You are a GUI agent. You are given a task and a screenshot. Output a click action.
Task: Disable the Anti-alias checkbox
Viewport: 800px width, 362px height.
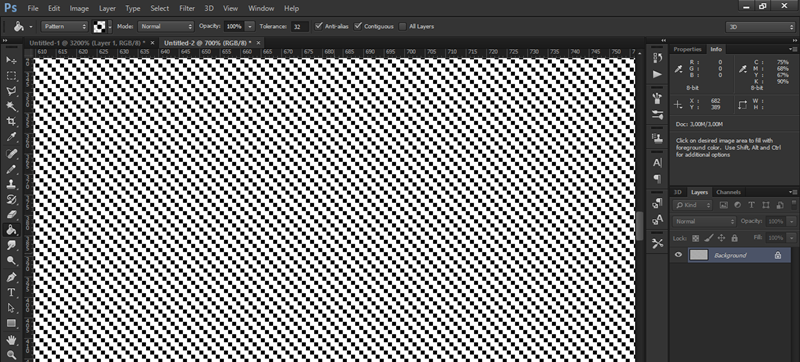[319, 26]
